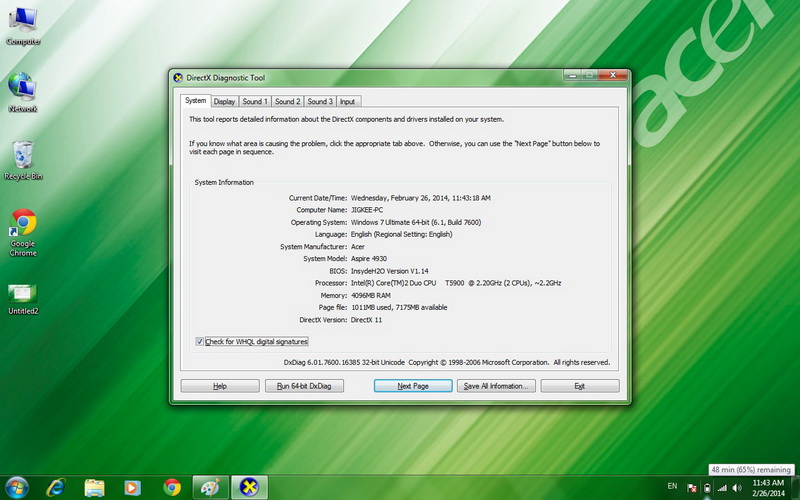Click the language English regional setting value
The height and width of the screenshot is (500, 800).
402,234
